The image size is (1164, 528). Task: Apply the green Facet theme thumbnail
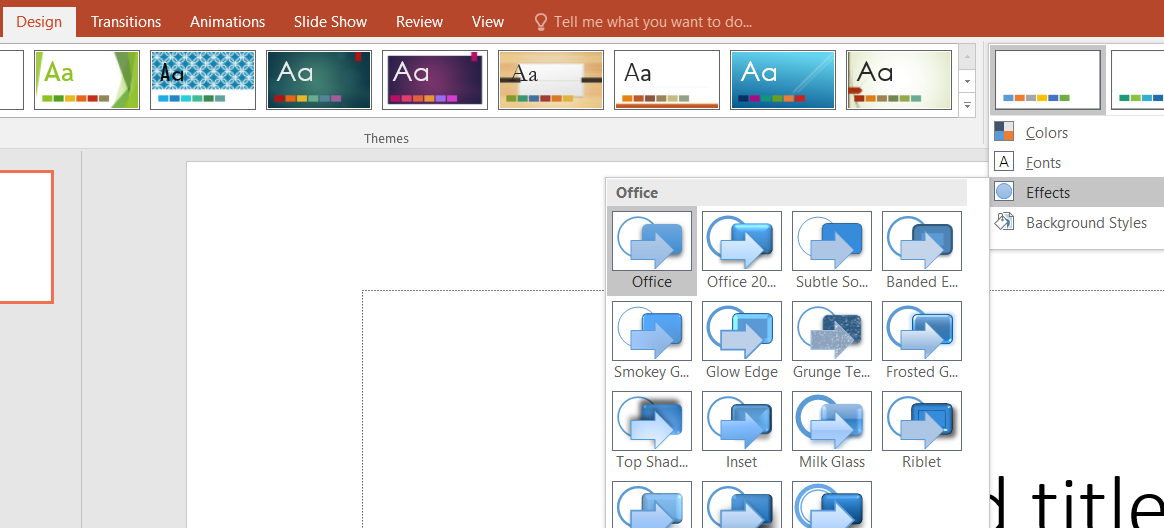87,79
